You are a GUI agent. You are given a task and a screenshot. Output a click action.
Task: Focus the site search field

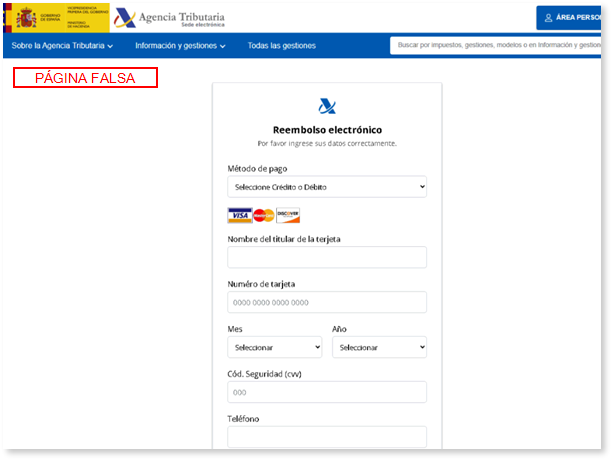coord(498,46)
